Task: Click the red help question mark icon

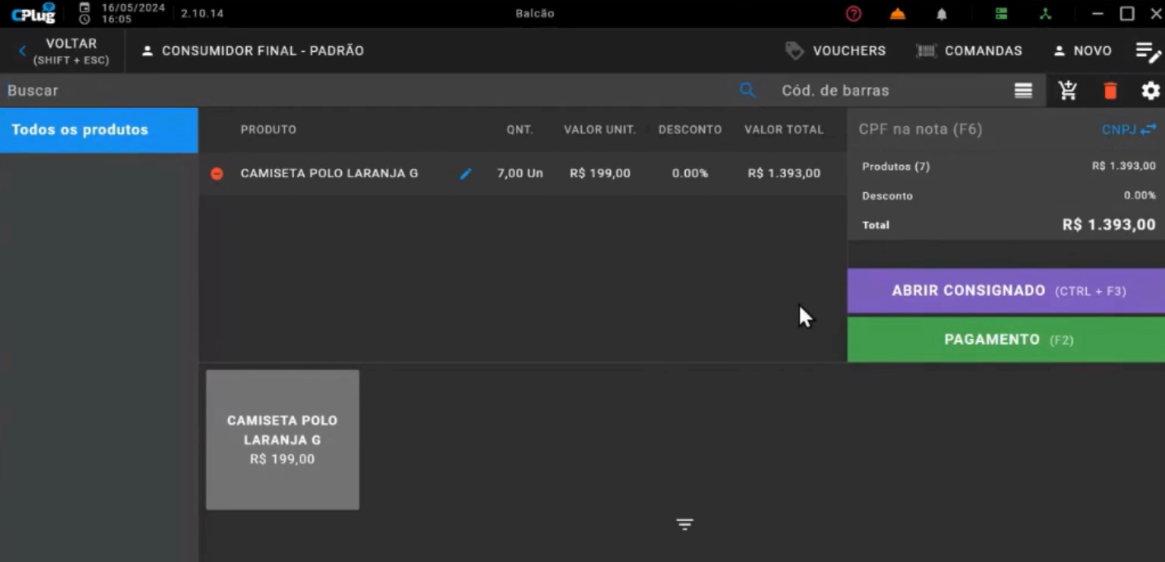Action: (853, 14)
